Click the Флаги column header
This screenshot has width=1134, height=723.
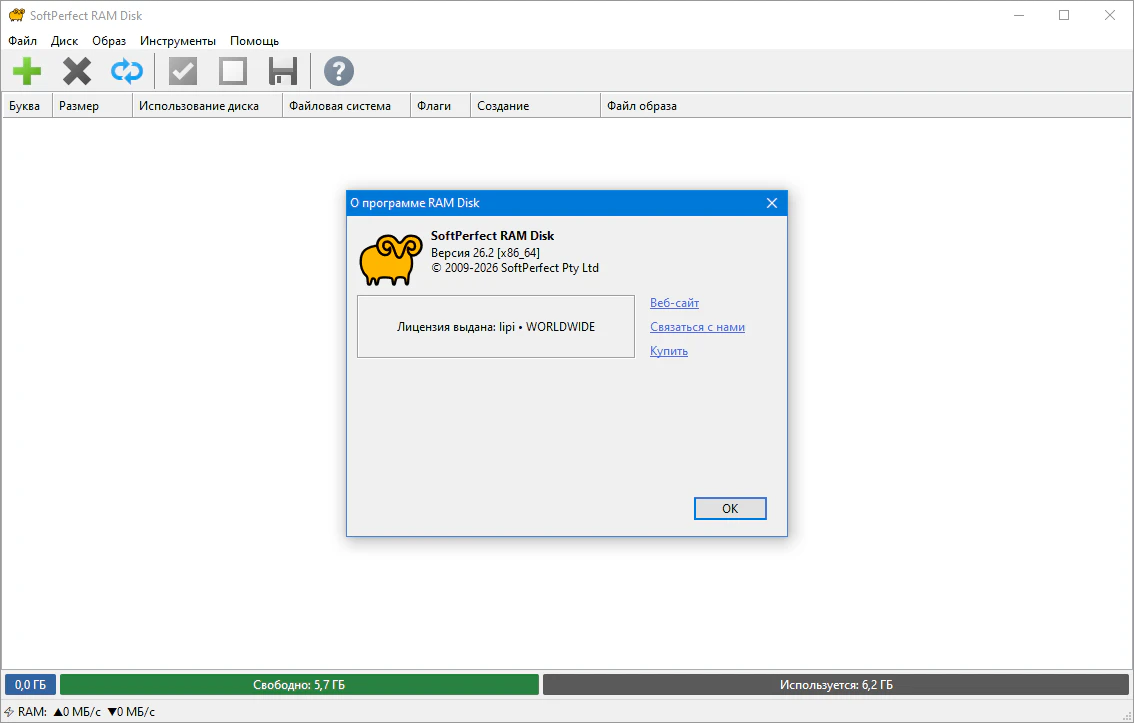(440, 106)
